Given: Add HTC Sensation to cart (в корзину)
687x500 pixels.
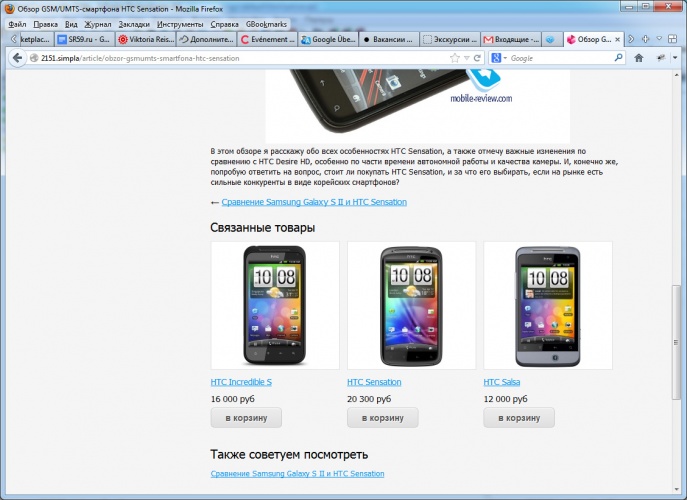Looking at the screenshot, I should 382,418.
